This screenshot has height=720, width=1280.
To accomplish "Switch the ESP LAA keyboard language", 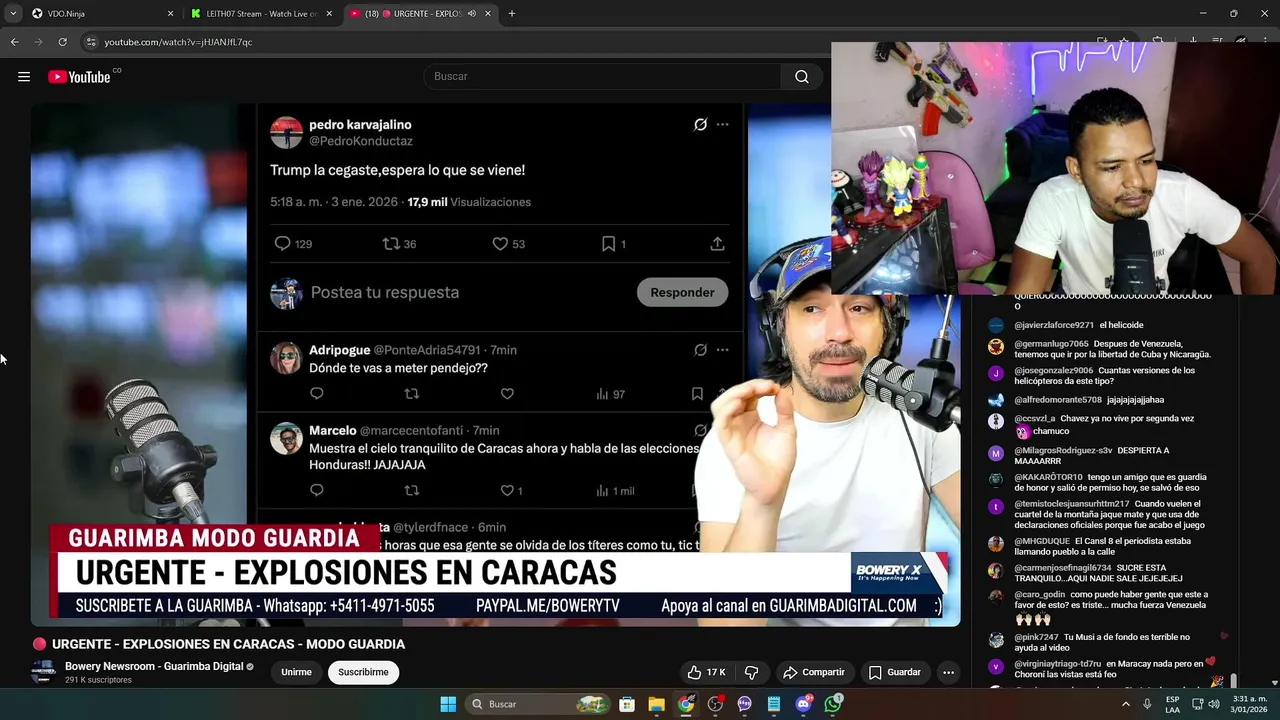I will (x=1172, y=704).
